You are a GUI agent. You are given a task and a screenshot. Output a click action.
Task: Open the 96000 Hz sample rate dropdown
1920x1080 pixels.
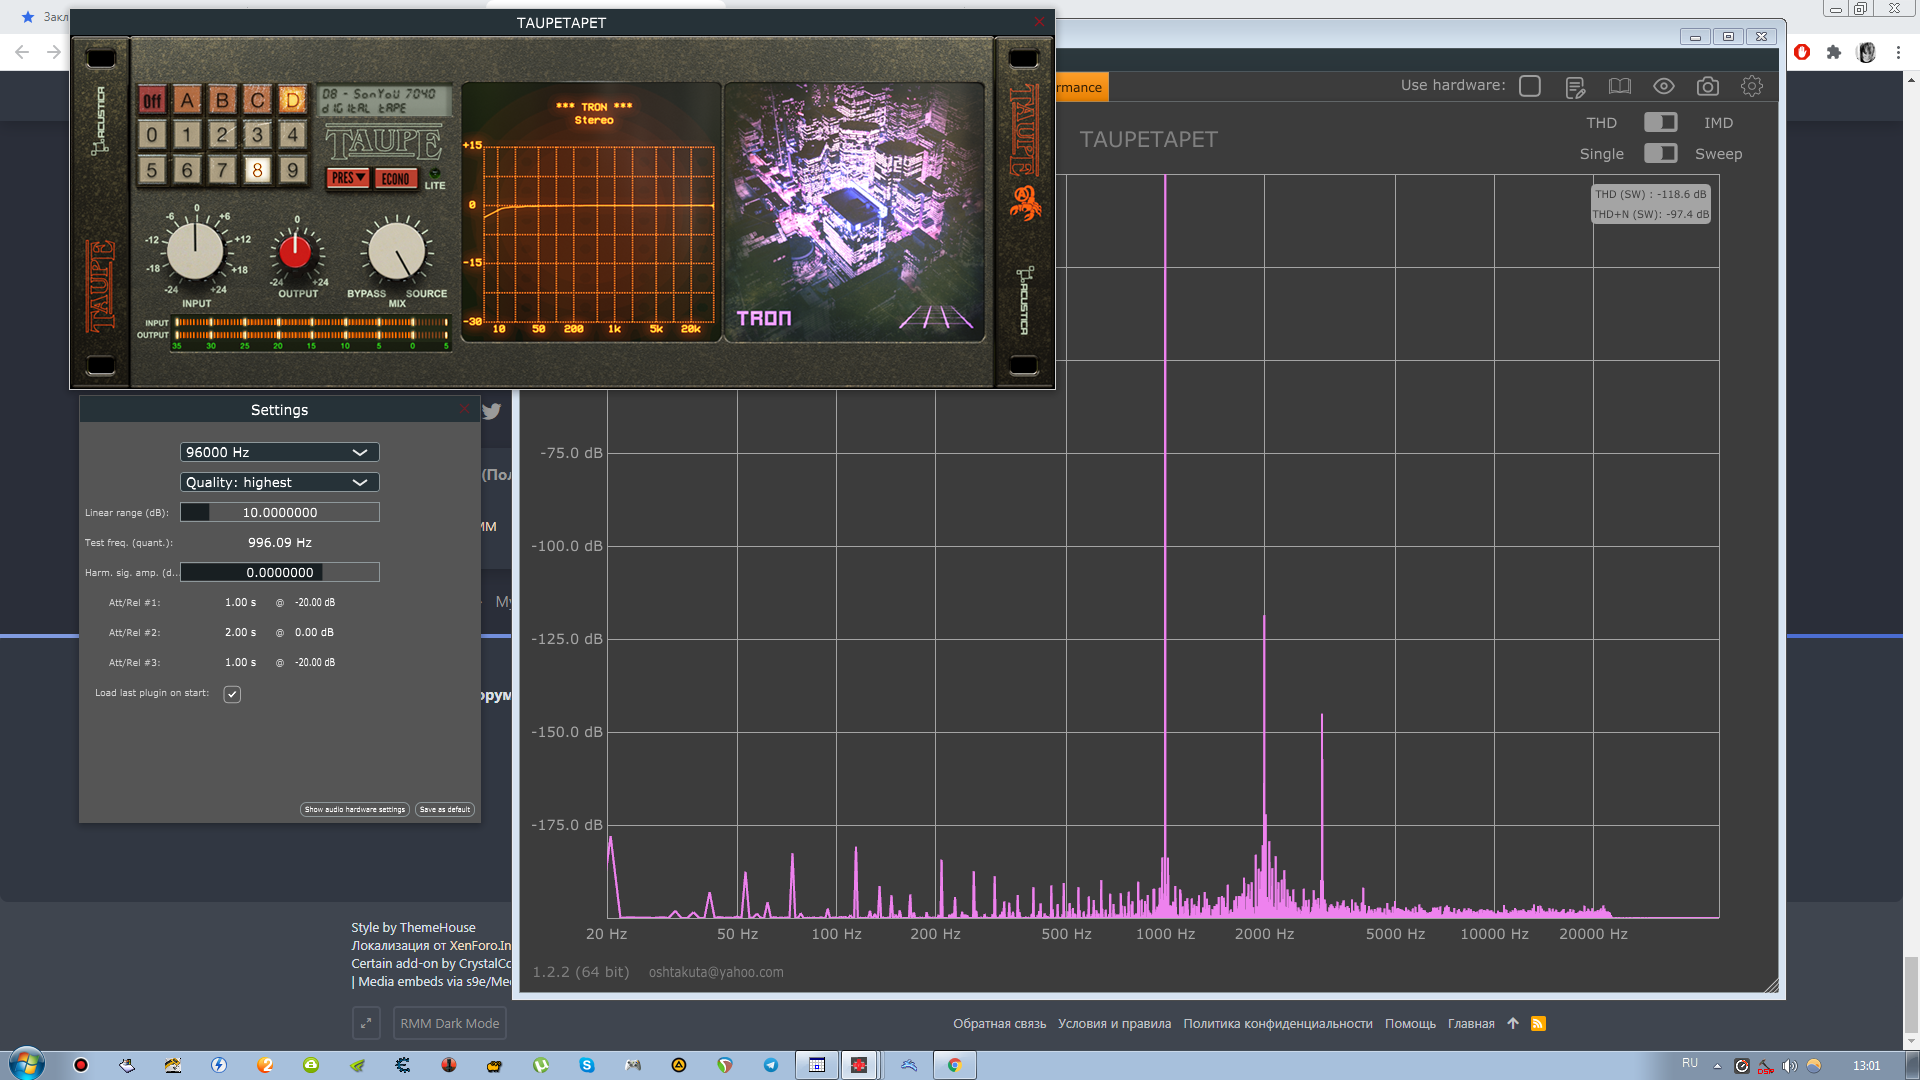pos(279,452)
